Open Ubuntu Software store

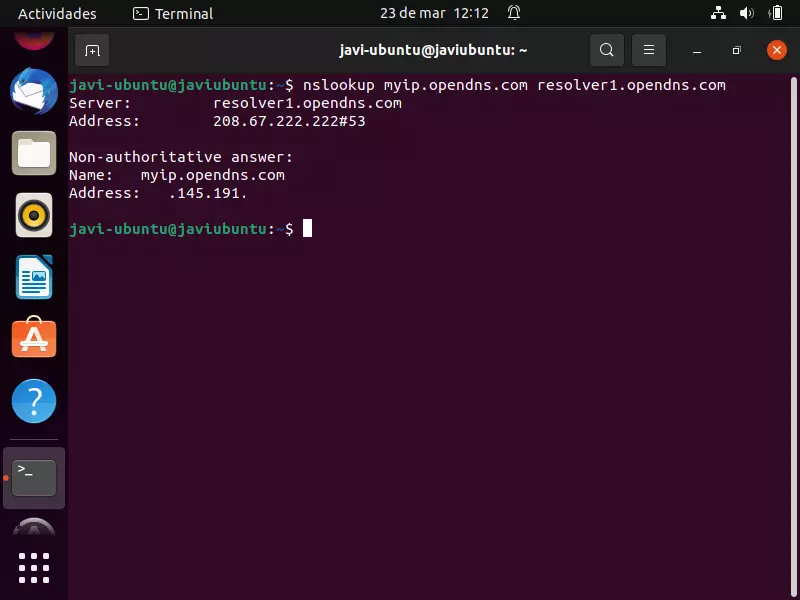click(34, 339)
